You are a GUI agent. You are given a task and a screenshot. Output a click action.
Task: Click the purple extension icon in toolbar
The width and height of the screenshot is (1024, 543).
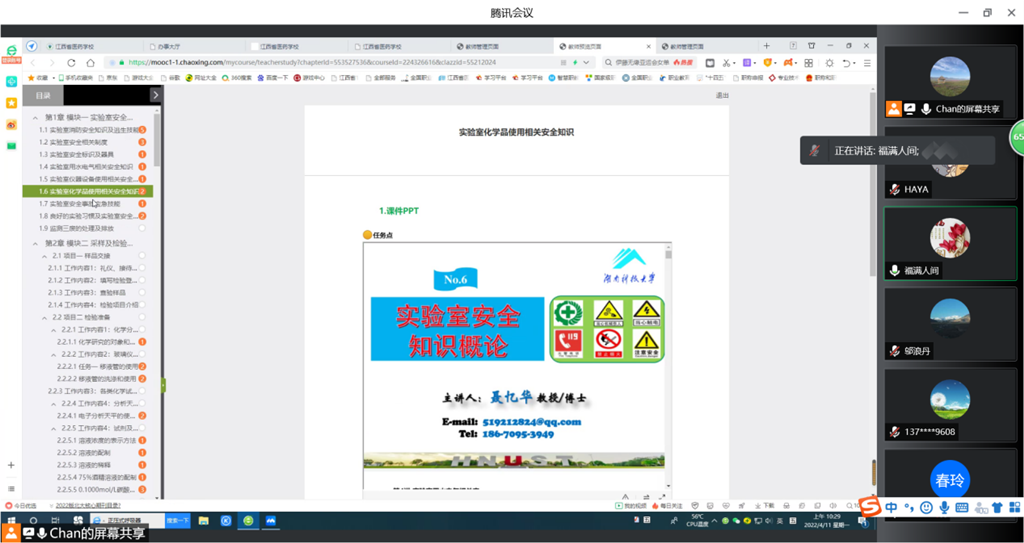748,63
